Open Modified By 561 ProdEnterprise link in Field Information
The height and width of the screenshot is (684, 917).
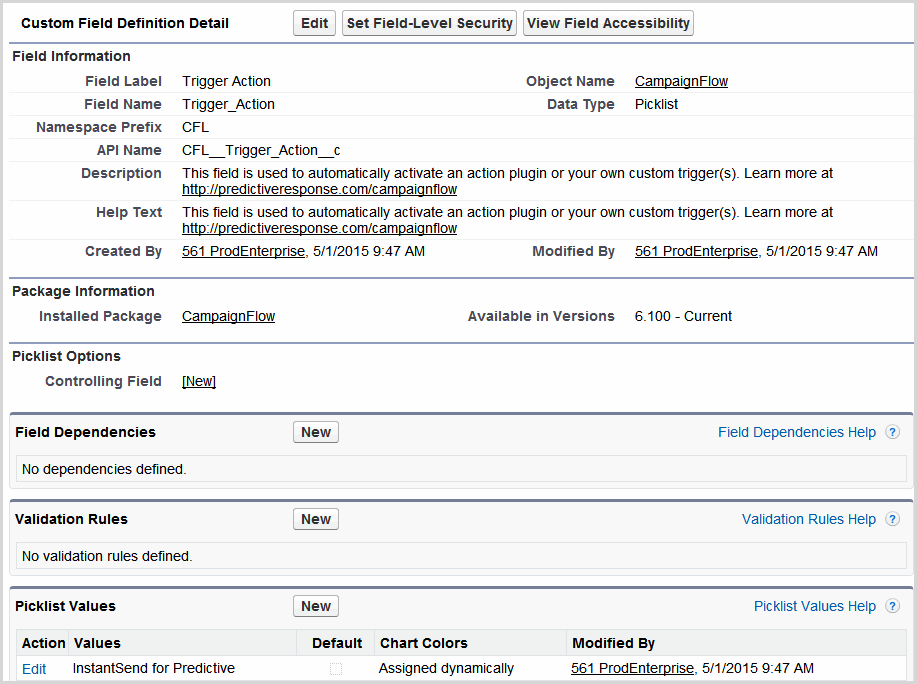696,251
